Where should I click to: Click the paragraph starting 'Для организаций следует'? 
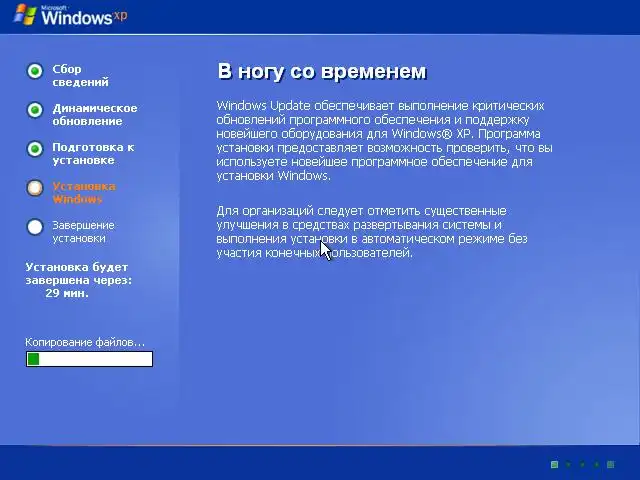(x=372, y=232)
